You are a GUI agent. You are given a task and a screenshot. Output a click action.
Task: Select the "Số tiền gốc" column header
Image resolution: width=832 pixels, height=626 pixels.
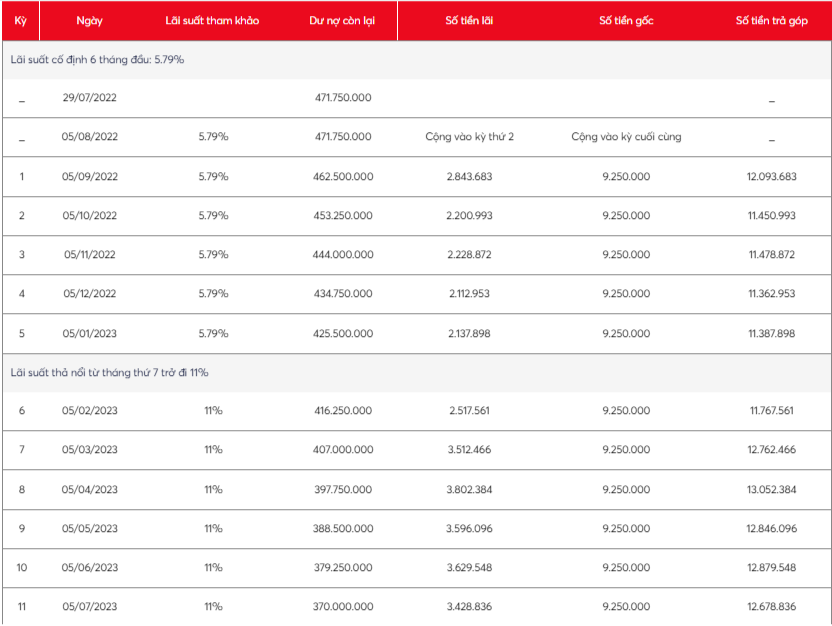point(626,21)
